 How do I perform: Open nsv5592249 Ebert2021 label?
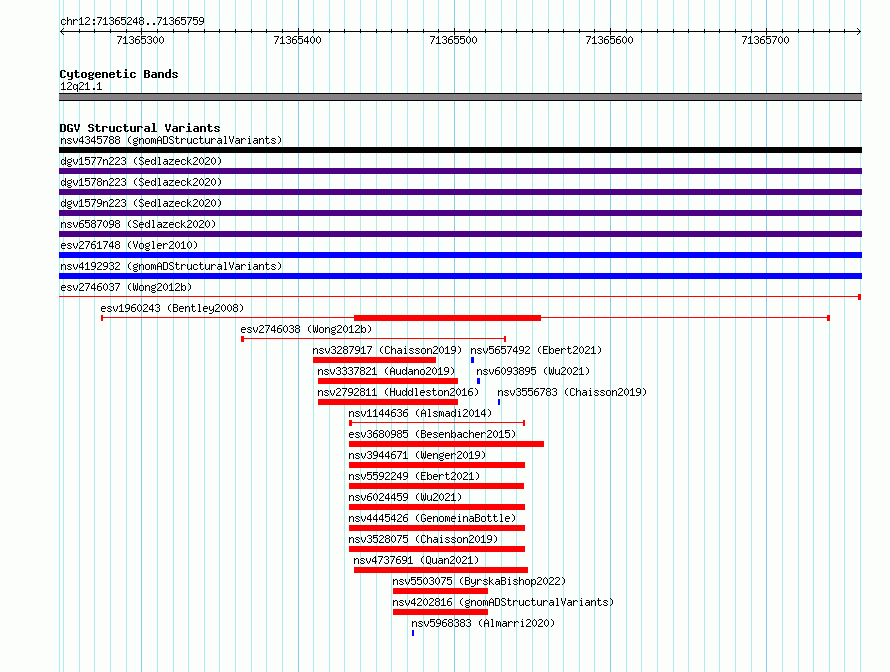point(414,476)
